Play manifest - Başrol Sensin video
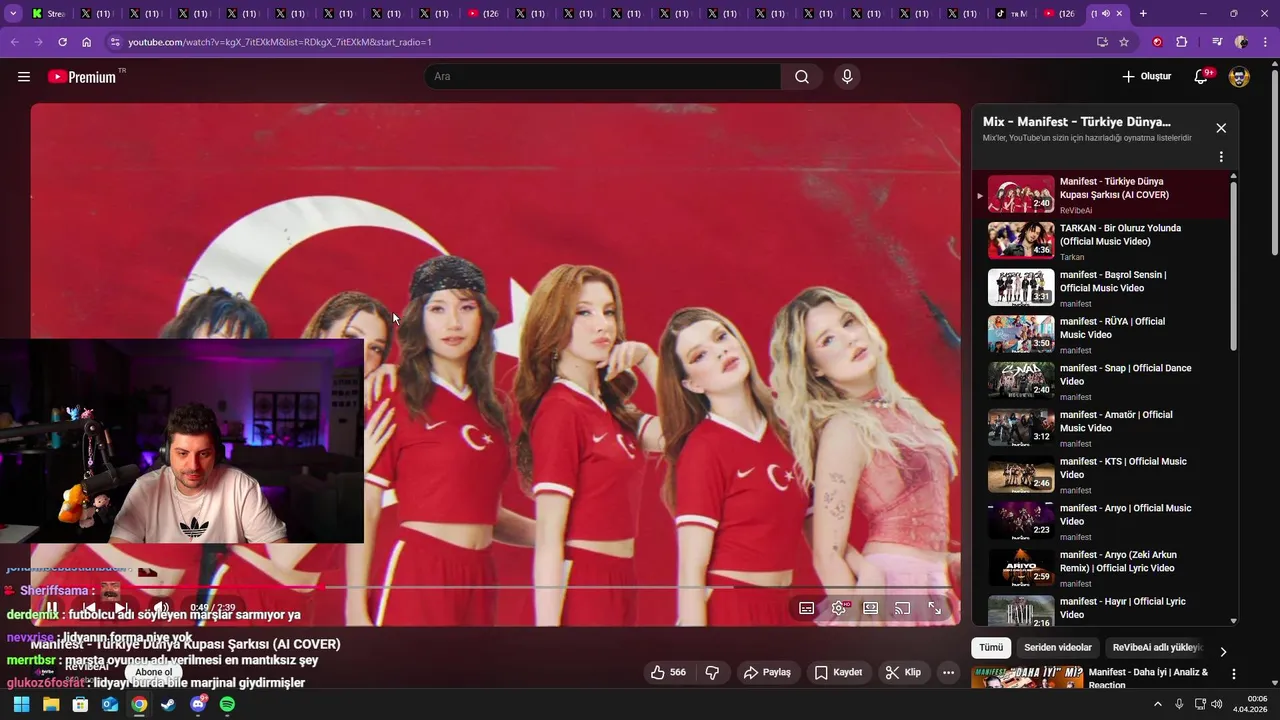1280x720 pixels. tap(1100, 288)
